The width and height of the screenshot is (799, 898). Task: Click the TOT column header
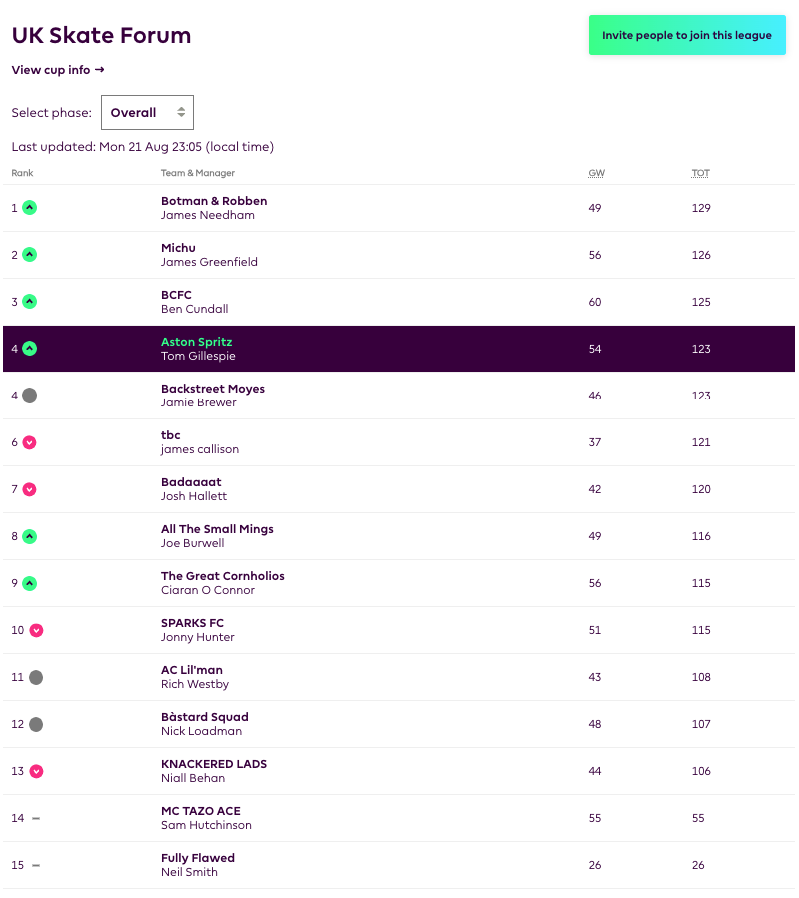coord(700,174)
